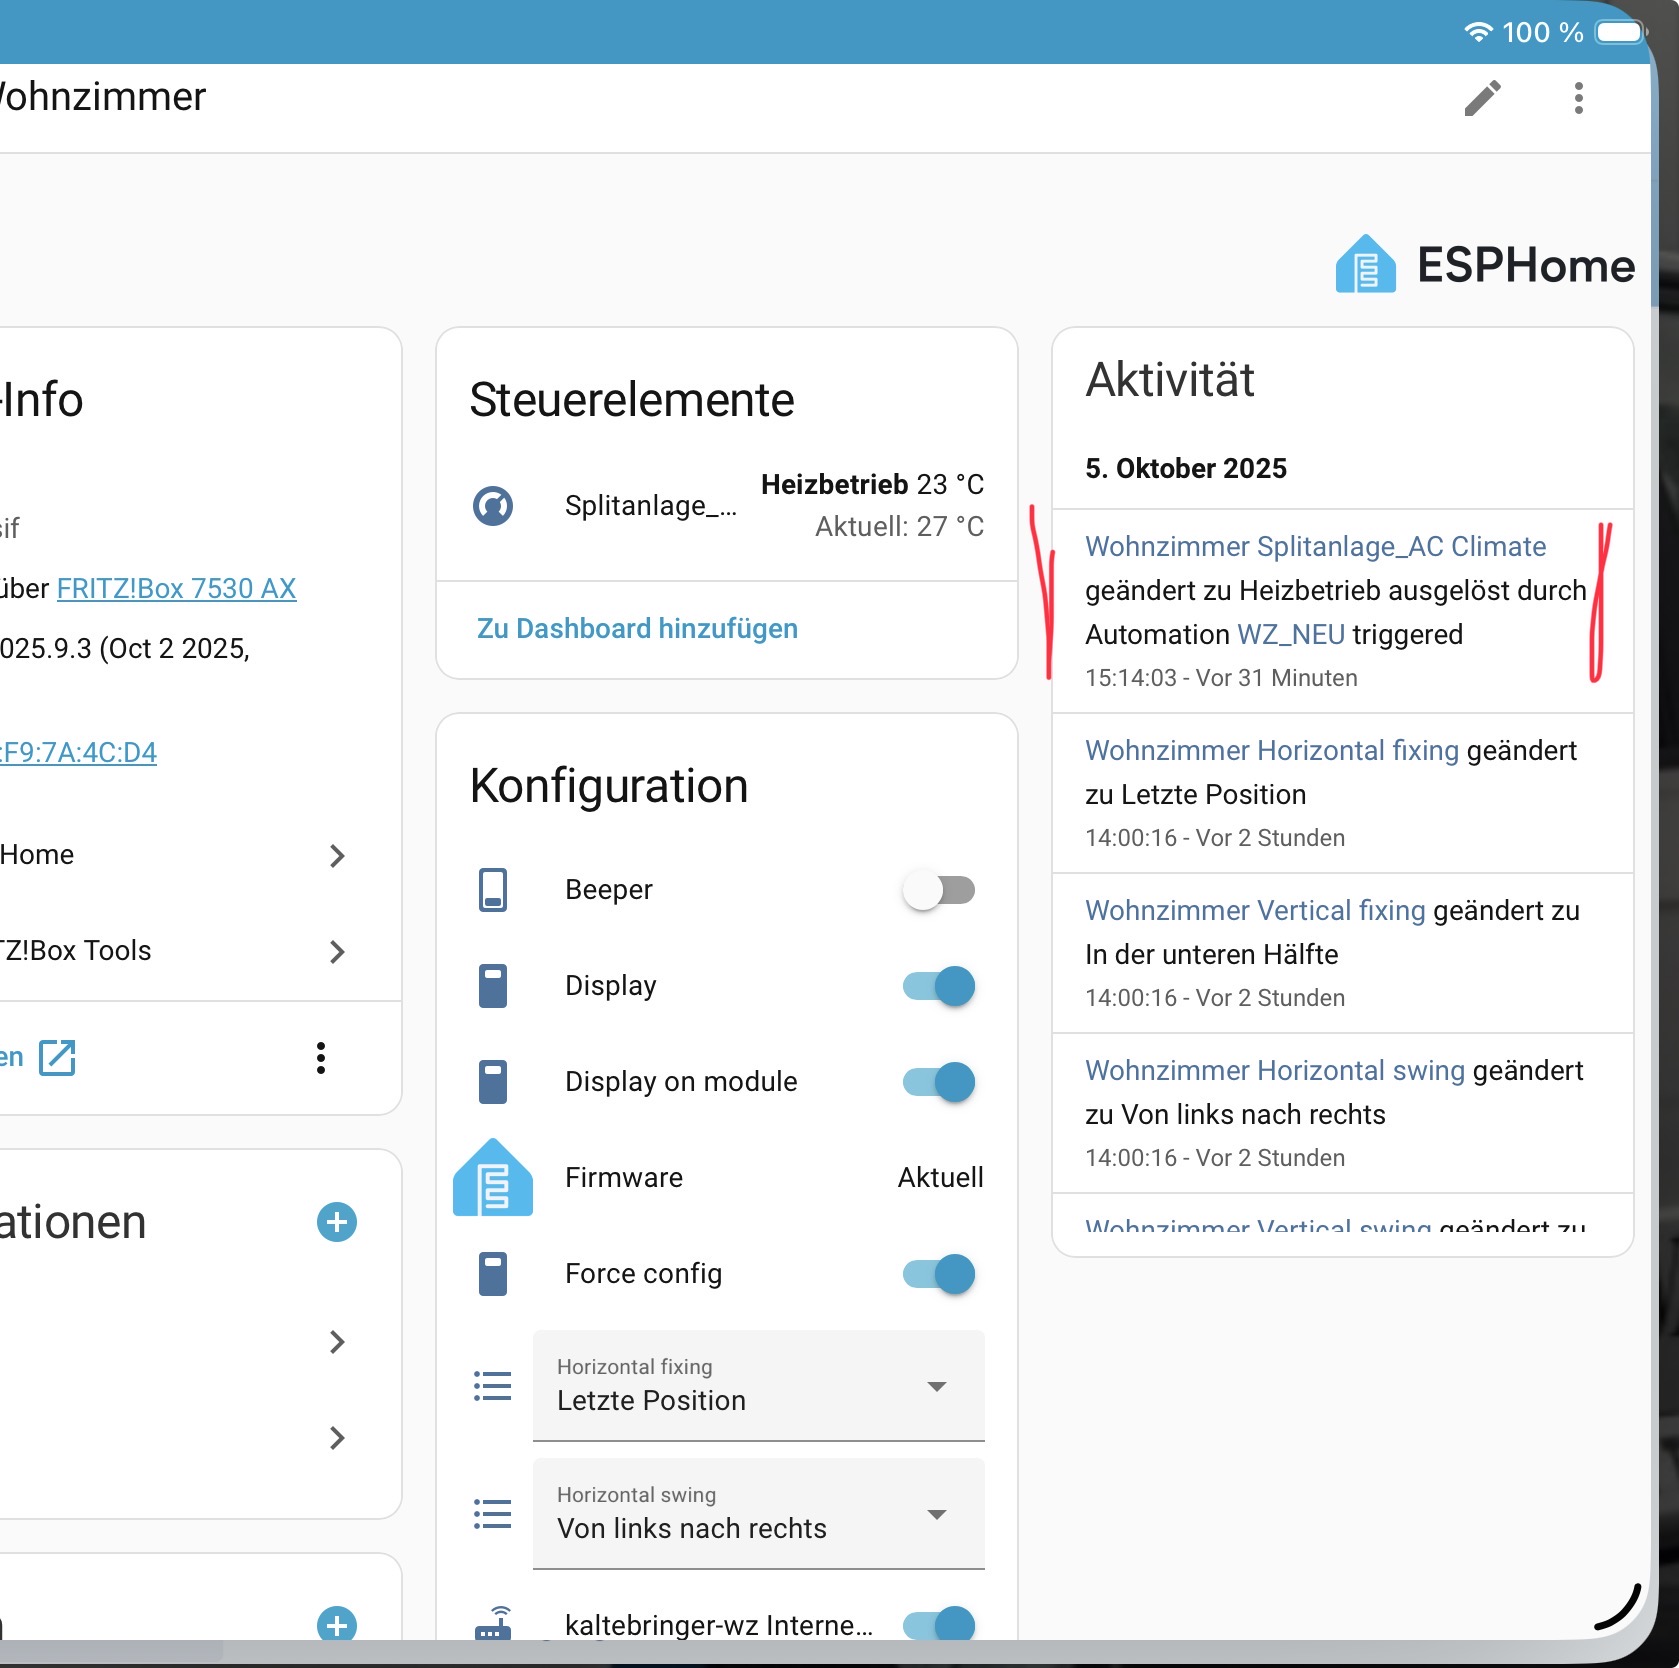
Task: Click the Splitanlage climate entity icon
Action: coord(493,506)
